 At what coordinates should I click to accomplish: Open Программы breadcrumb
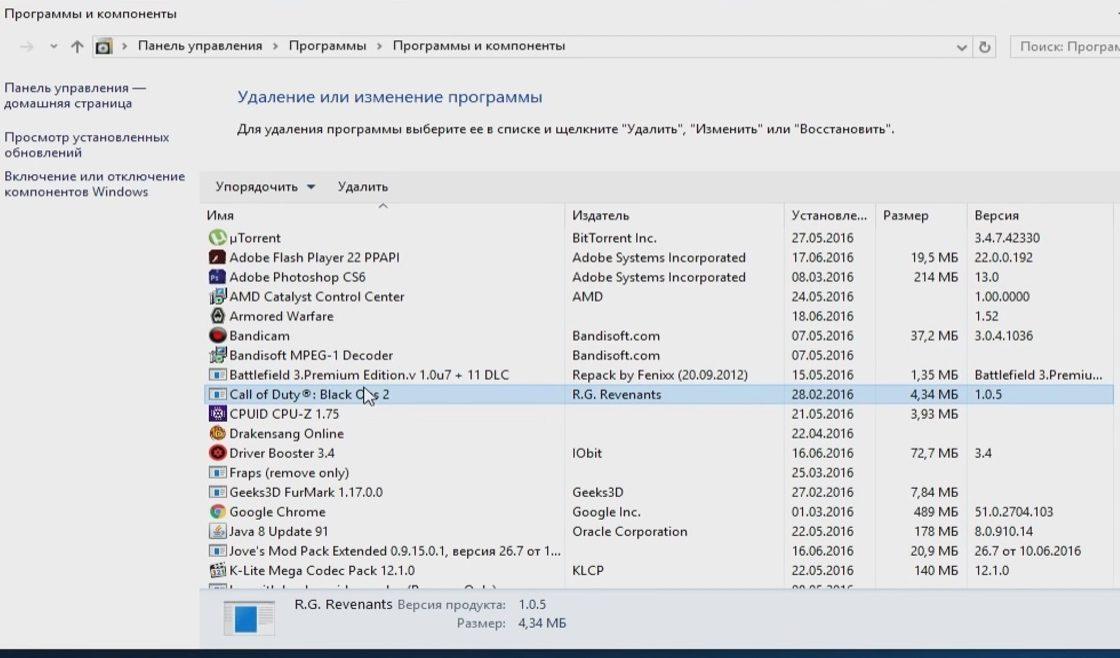pyautogui.click(x=327, y=46)
